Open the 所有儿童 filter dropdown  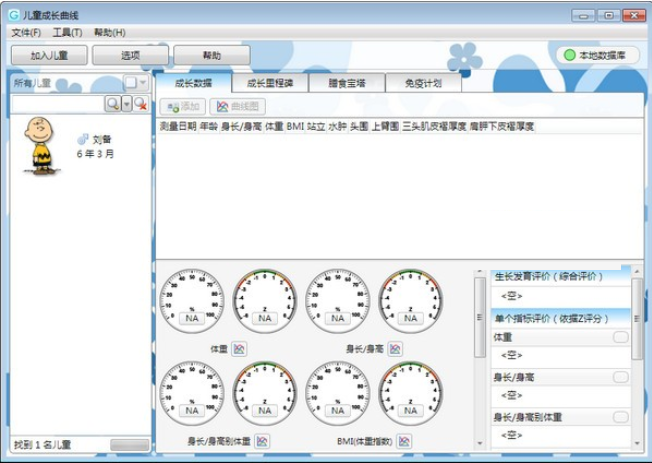pos(136,83)
